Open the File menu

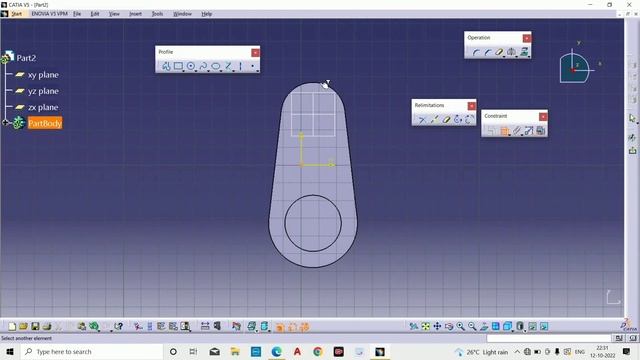click(x=77, y=14)
